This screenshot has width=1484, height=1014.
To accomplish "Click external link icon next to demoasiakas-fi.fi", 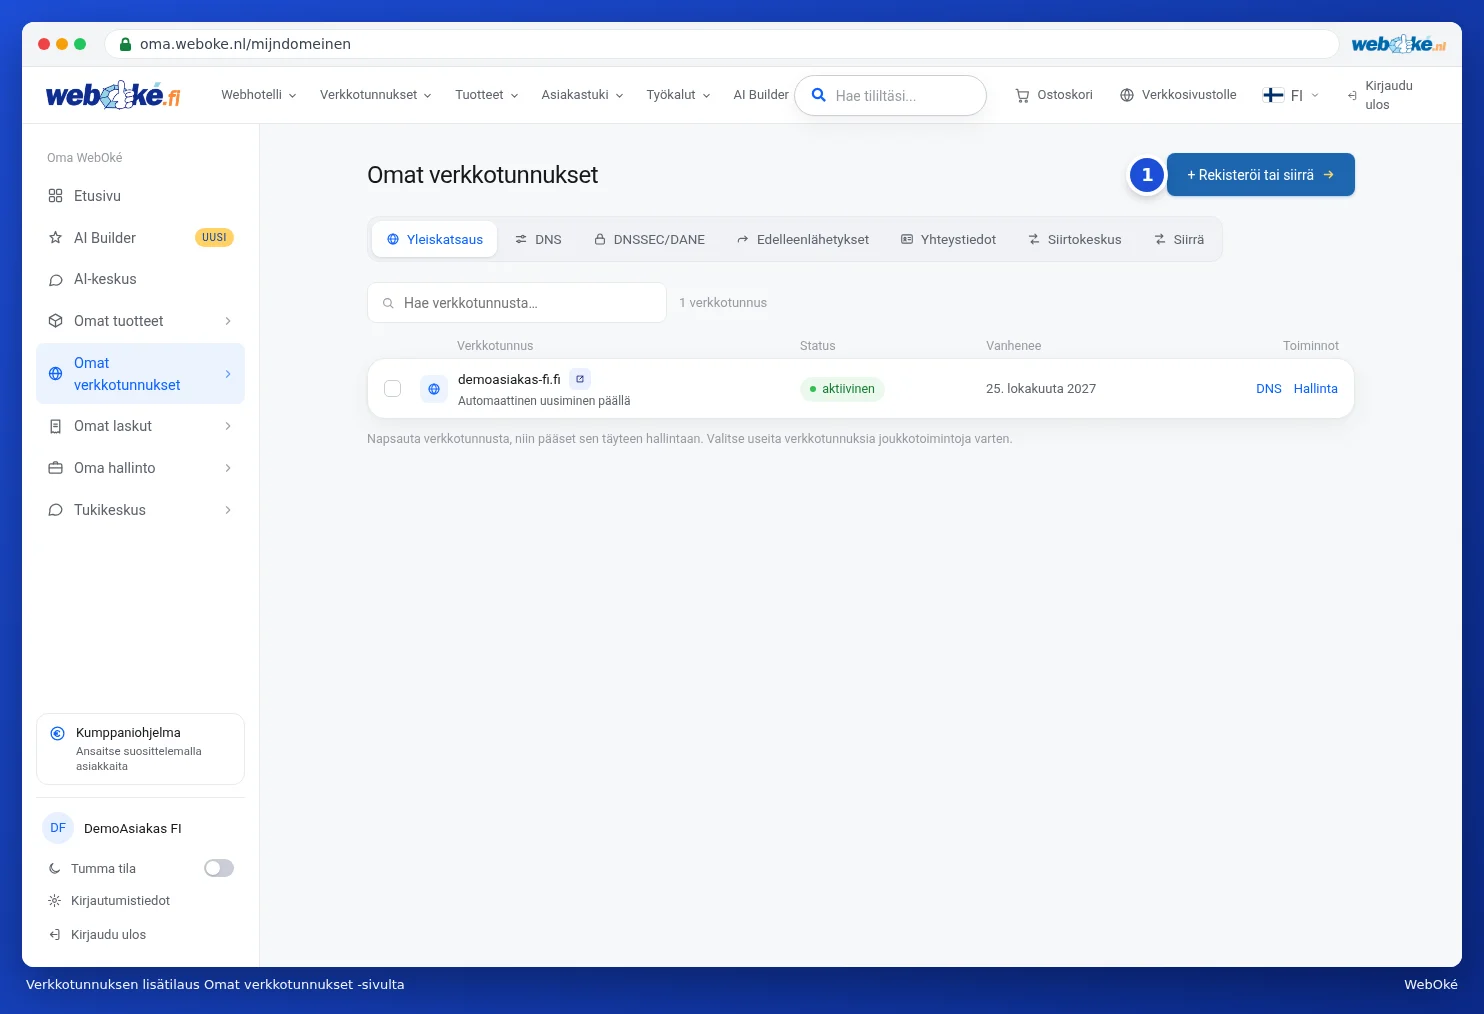I will 580,379.
